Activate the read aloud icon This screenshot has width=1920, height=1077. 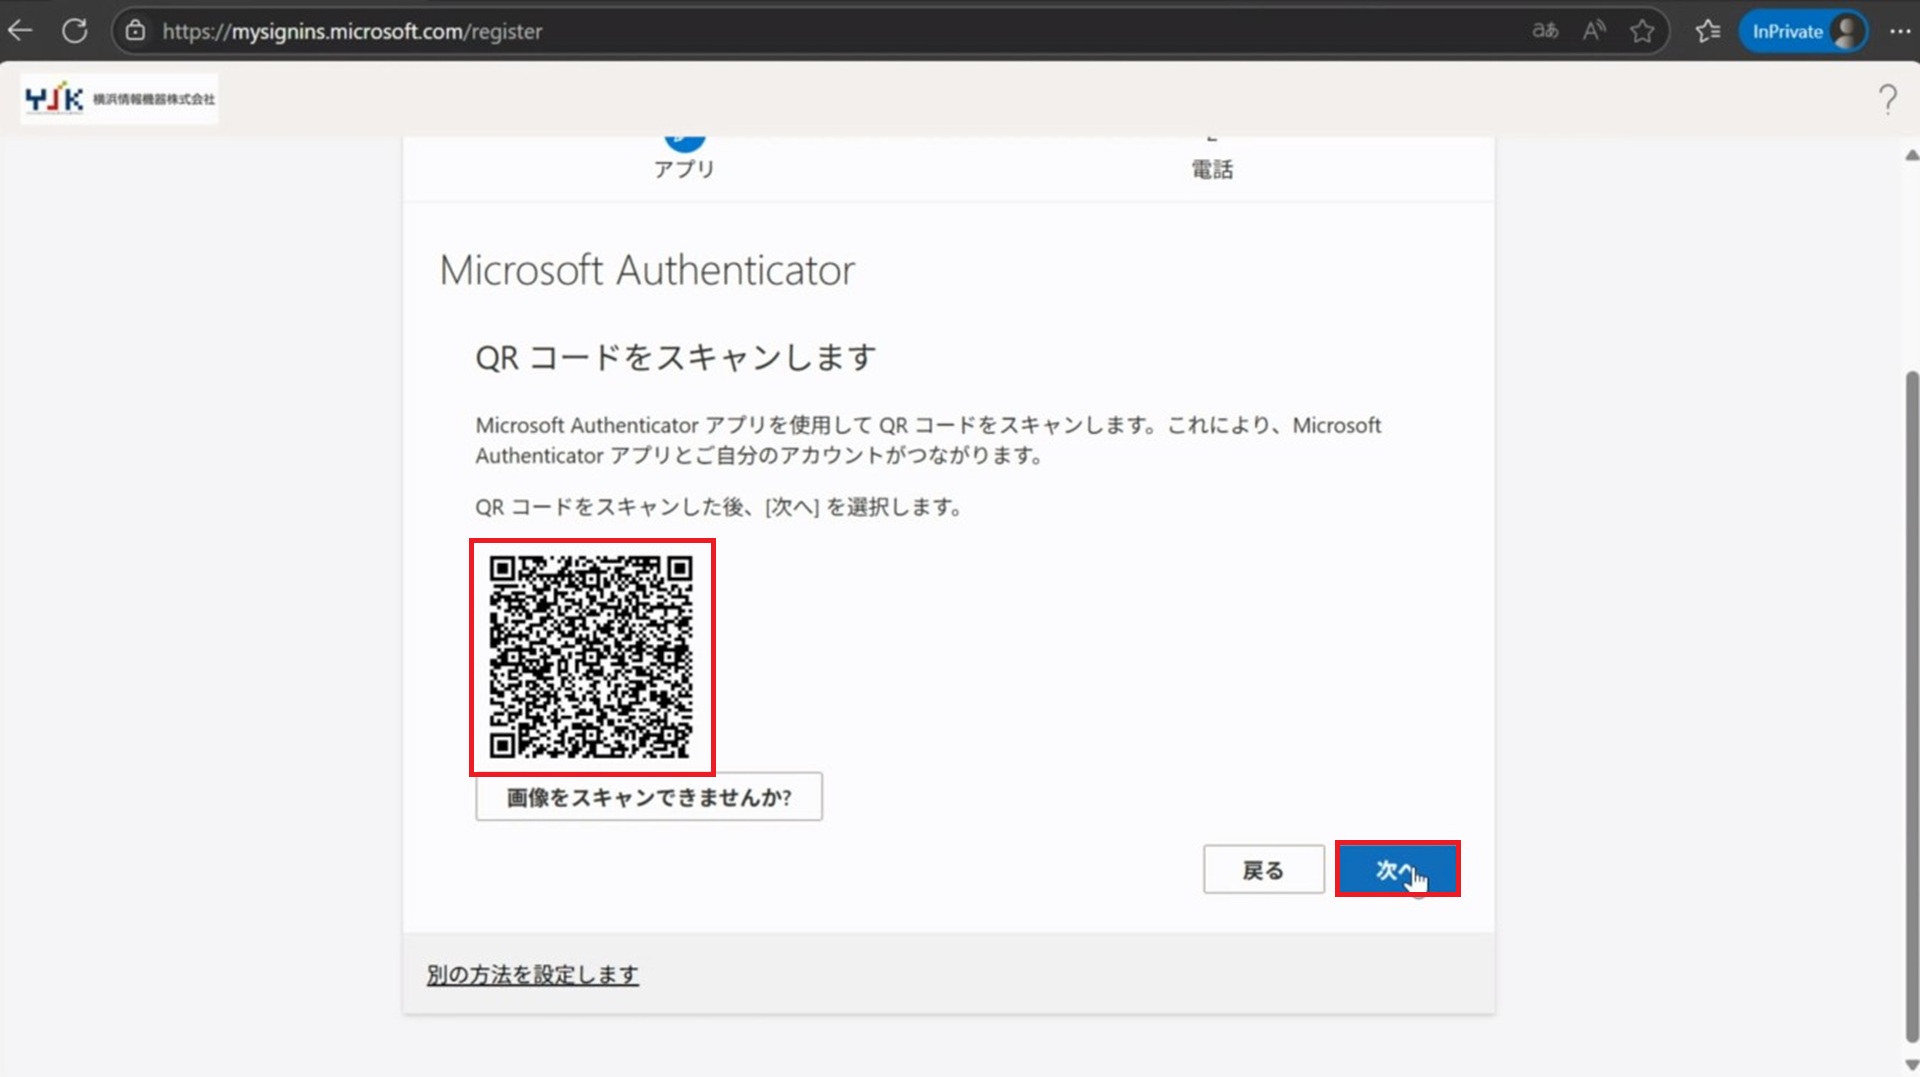1594,31
